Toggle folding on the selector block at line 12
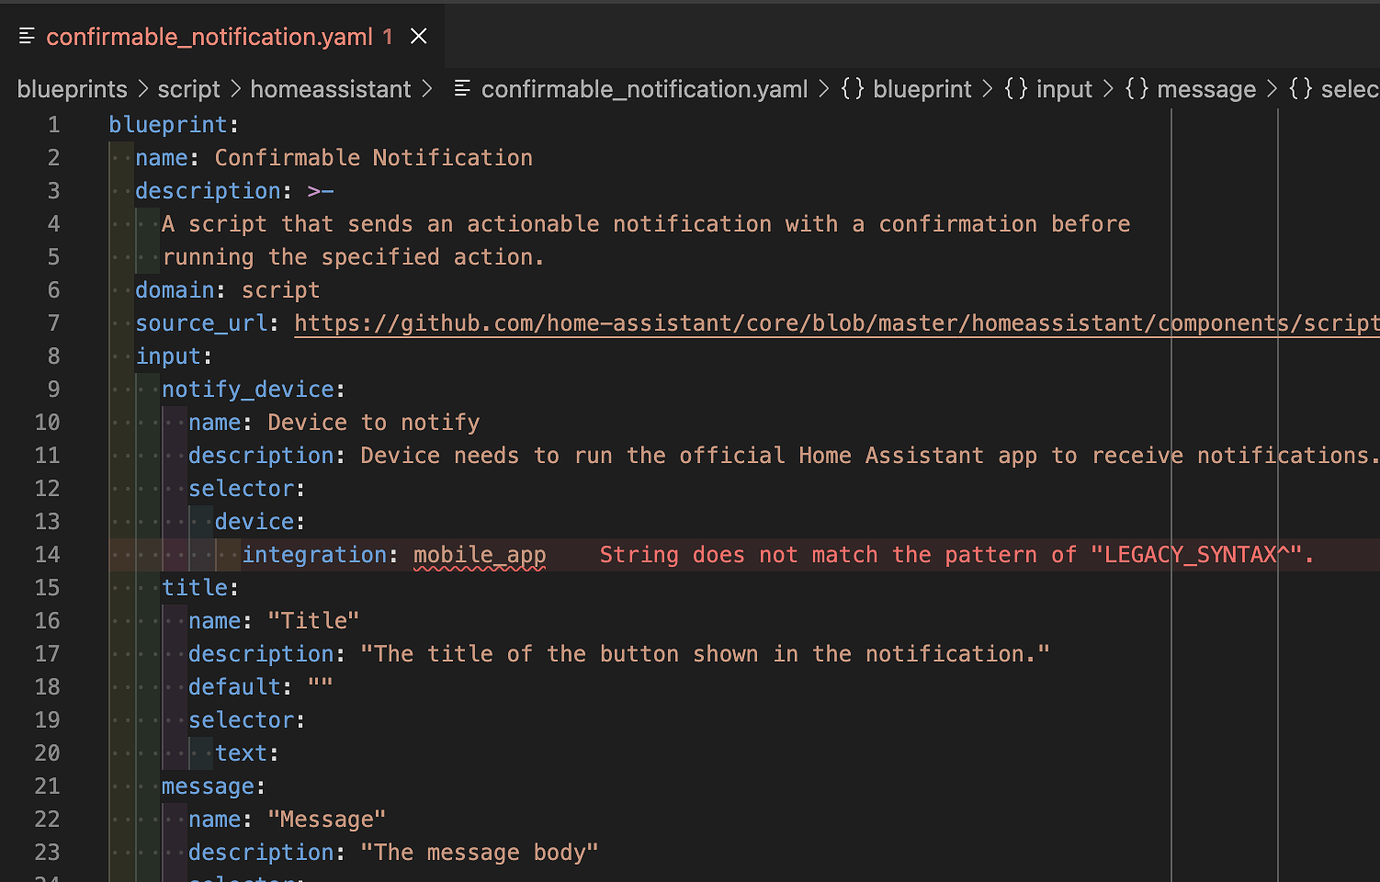Screen dimensions: 1380x882 [88, 488]
